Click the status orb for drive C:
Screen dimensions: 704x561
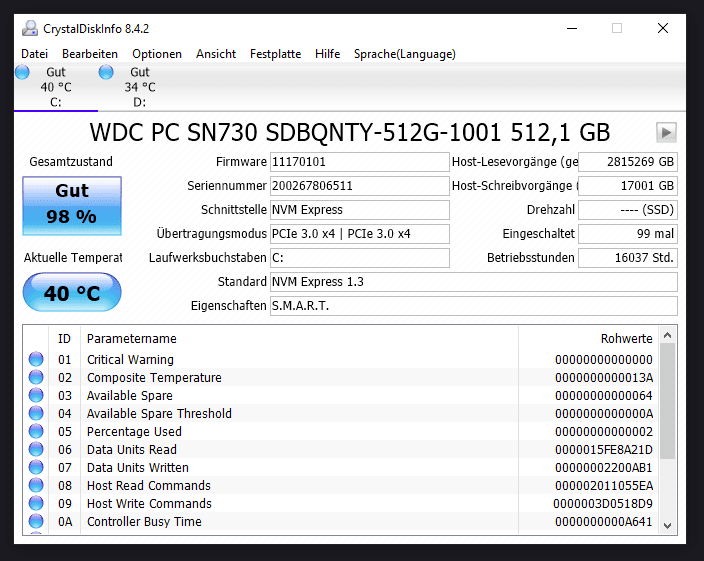coord(22,72)
